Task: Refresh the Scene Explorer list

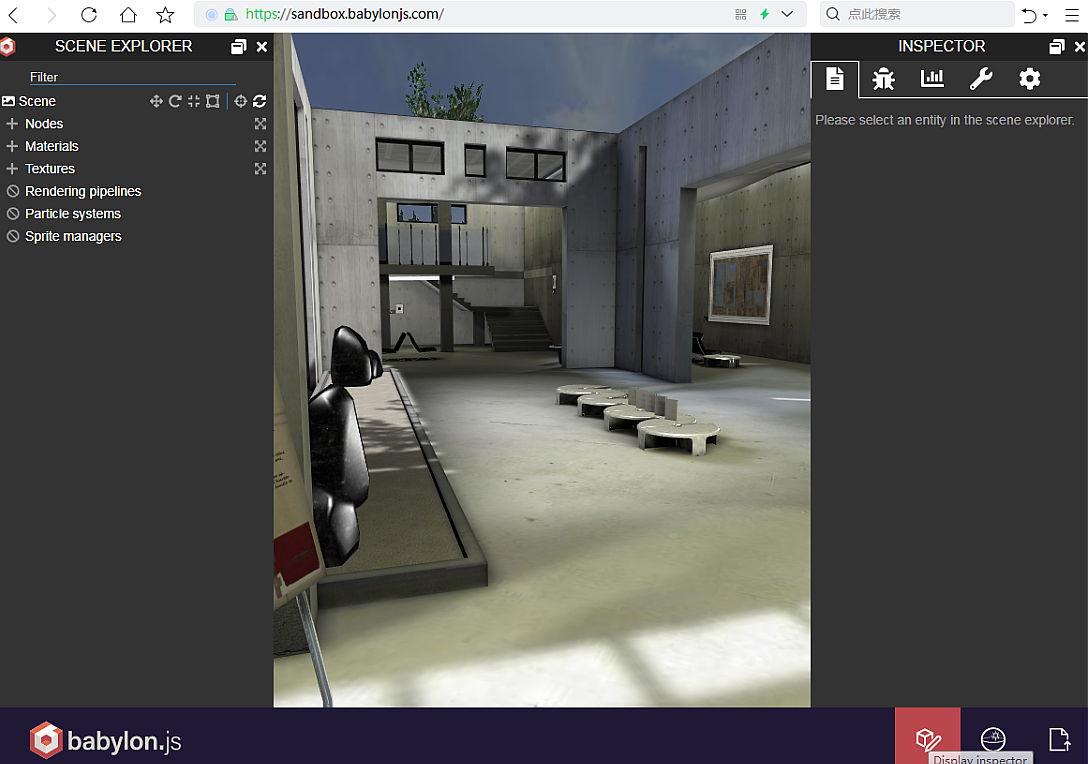Action: tap(259, 101)
